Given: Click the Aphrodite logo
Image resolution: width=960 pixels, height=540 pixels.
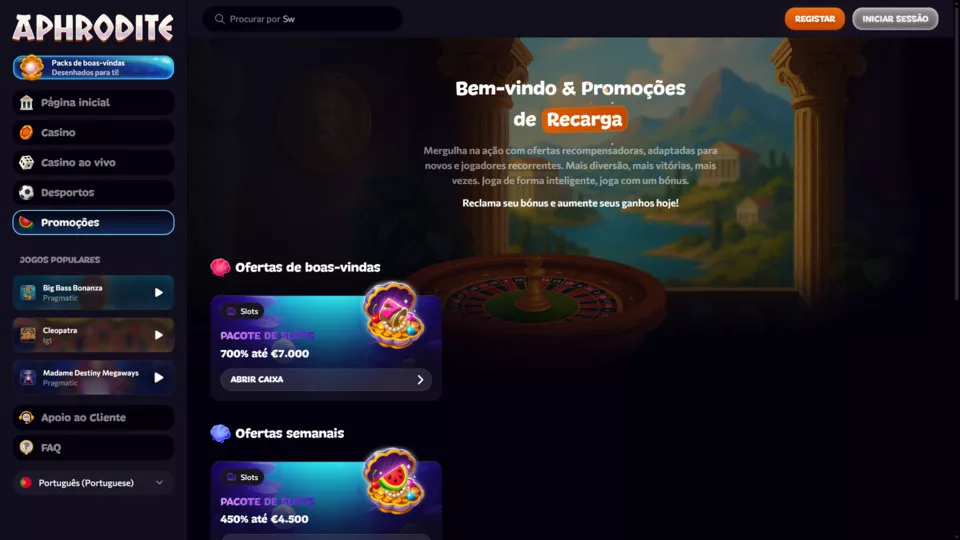Looking at the screenshot, I should 93,28.
